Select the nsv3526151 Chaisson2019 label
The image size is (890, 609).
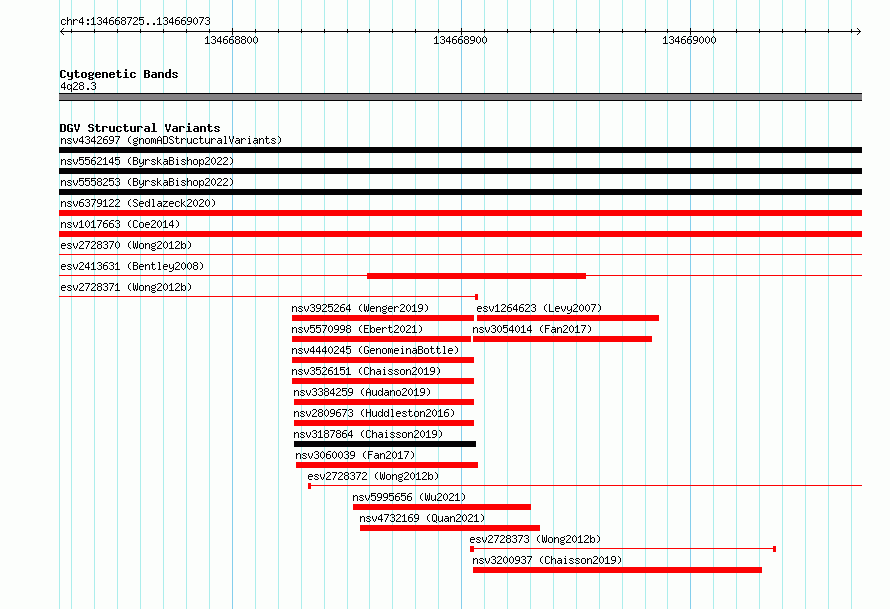pos(366,371)
